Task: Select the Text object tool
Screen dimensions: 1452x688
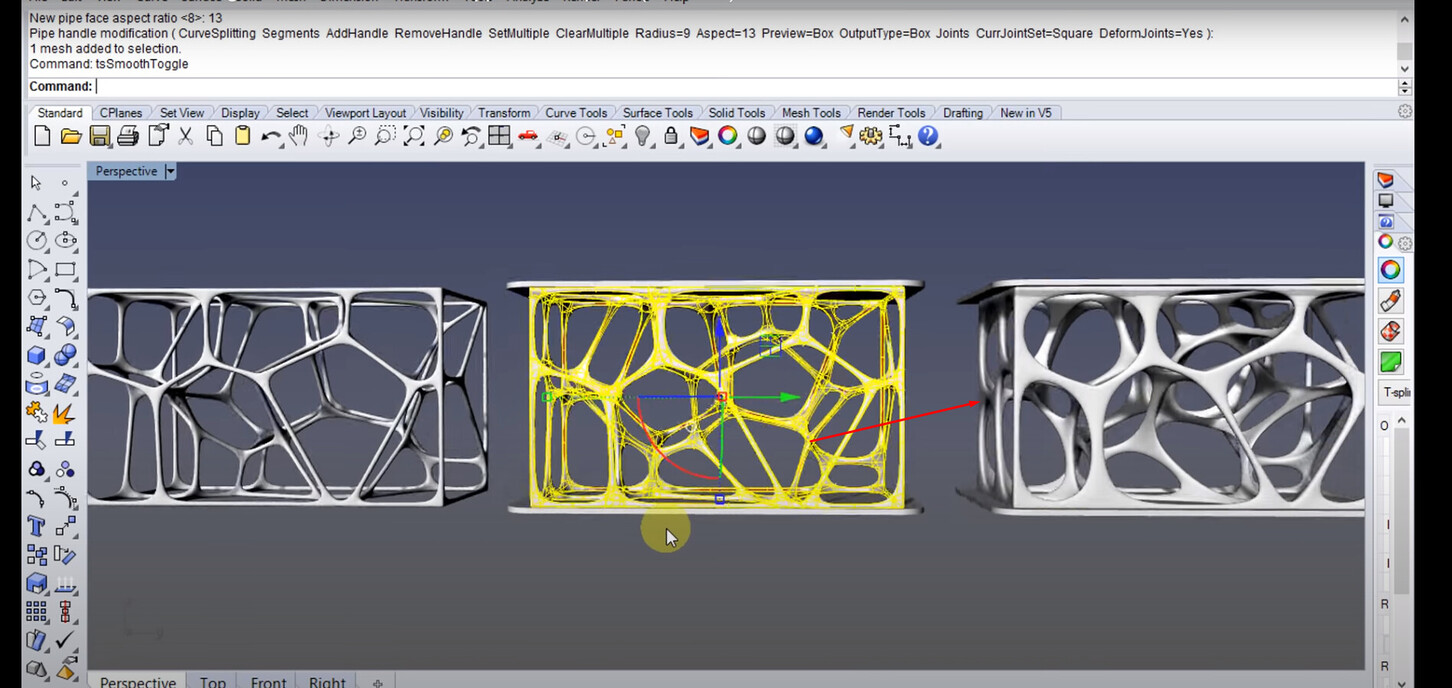Action: pyautogui.click(x=37, y=526)
